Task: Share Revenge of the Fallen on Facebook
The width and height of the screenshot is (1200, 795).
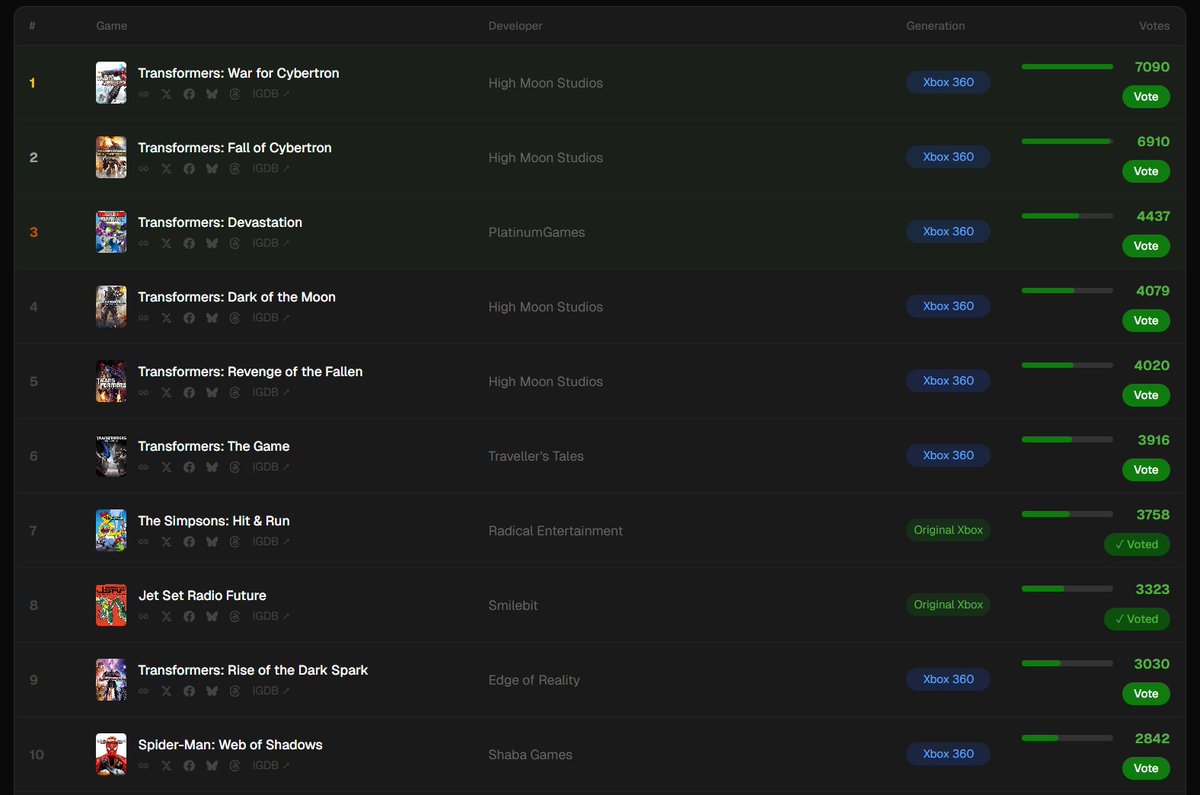Action: [x=189, y=392]
